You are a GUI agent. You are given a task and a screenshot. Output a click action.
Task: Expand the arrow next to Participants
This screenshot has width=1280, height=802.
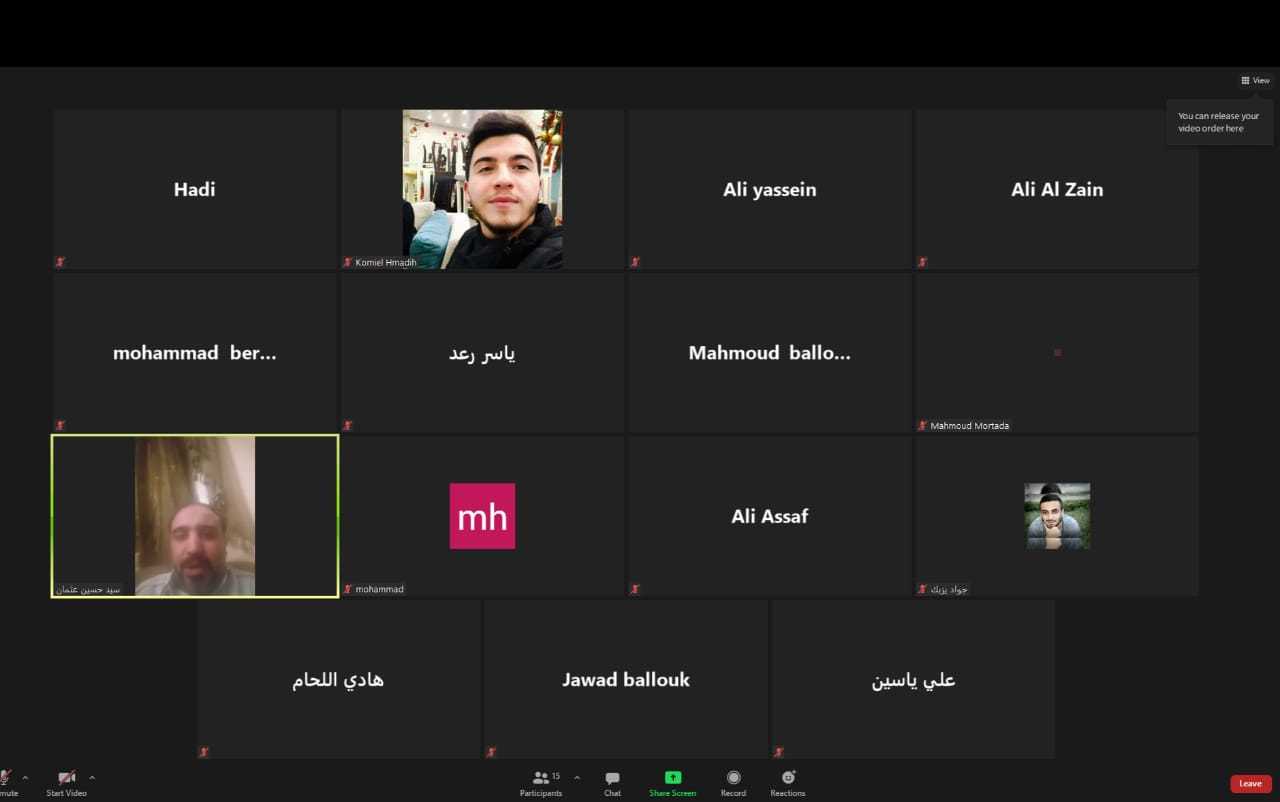(577, 778)
